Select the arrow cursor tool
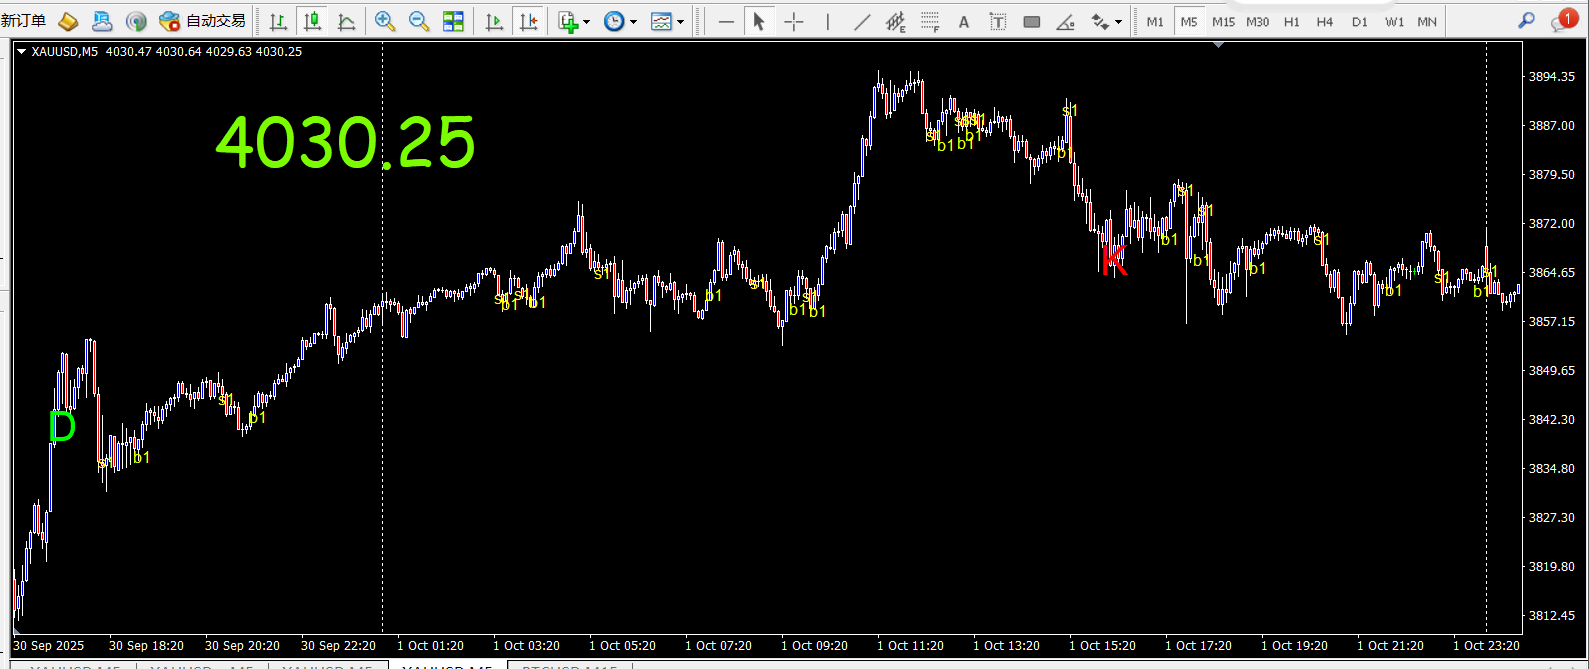The height and width of the screenshot is (669, 1589). (x=759, y=21)
